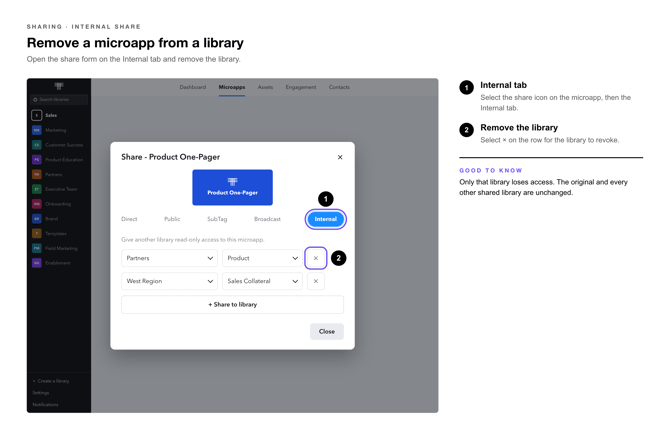Open the Product tag dropdown
Screen dimensions: 670x430
(x=262, y=258)
